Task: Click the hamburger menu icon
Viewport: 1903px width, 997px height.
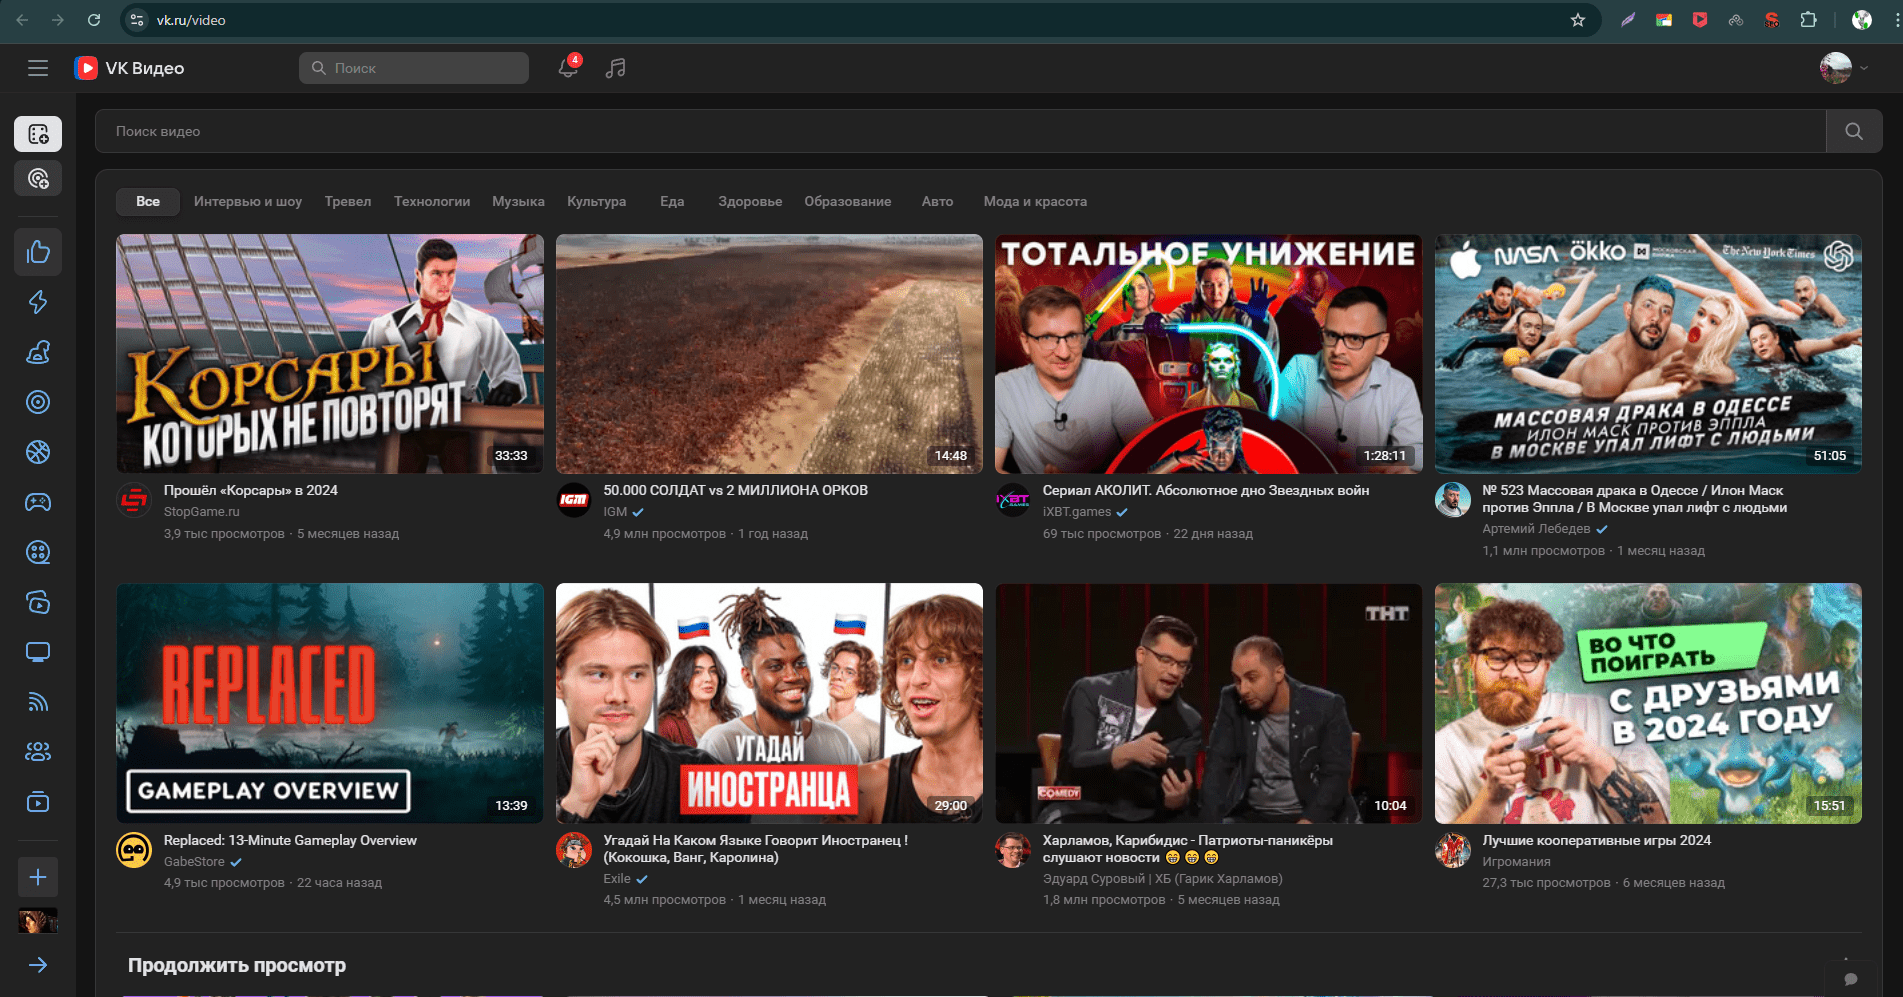Action: (38, 68)
